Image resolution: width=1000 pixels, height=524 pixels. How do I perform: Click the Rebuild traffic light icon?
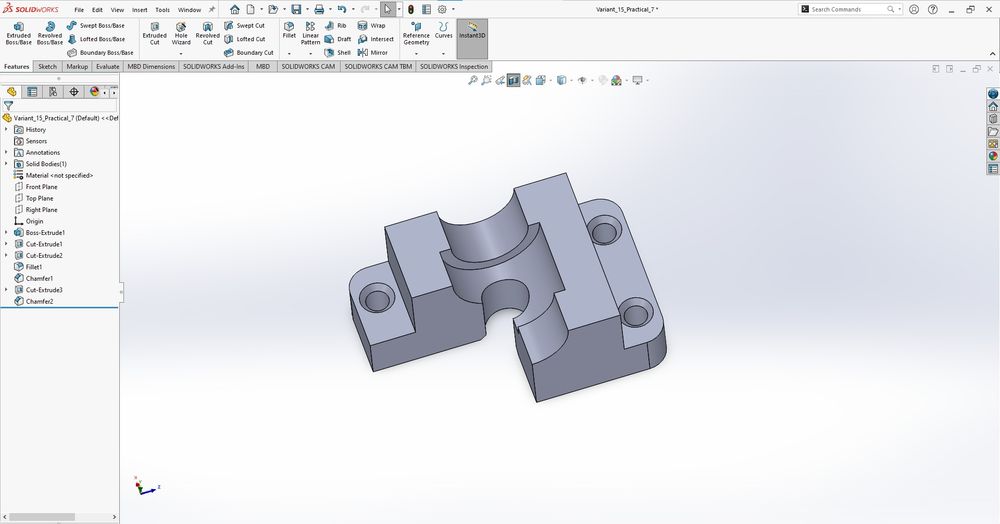(411, 10)
